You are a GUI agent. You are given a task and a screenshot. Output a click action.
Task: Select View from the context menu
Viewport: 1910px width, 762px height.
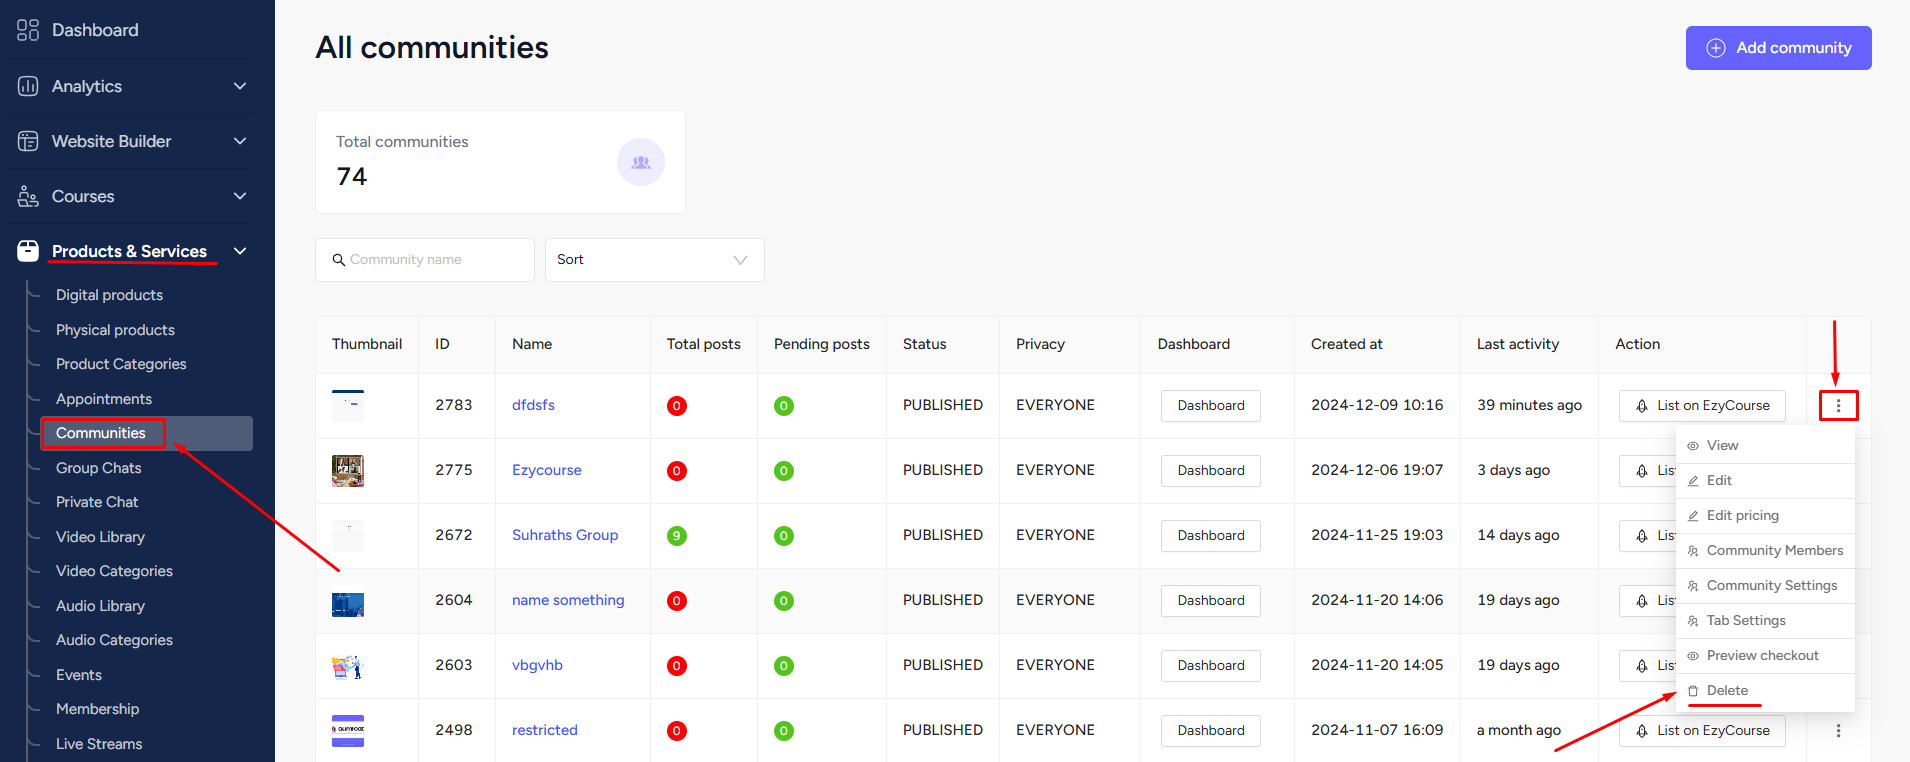tap(1765, 446)
